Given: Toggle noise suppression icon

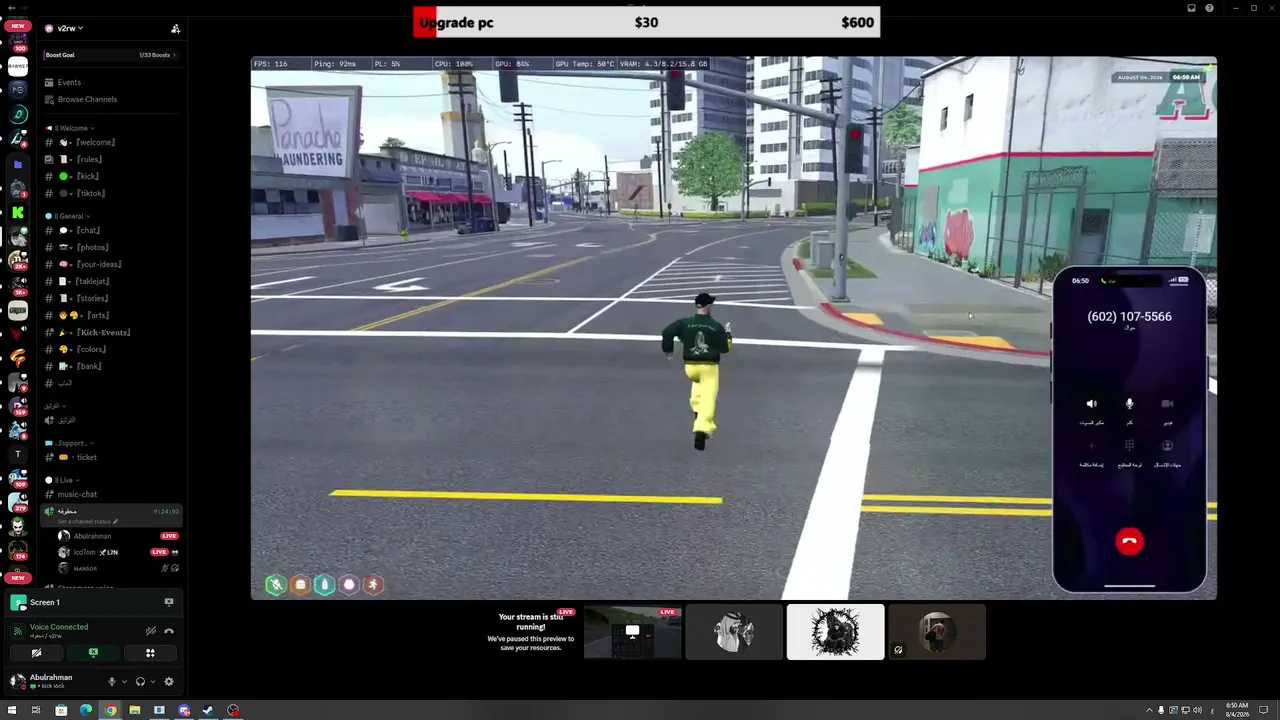Looking at the screenshot, I should (151, 631).
